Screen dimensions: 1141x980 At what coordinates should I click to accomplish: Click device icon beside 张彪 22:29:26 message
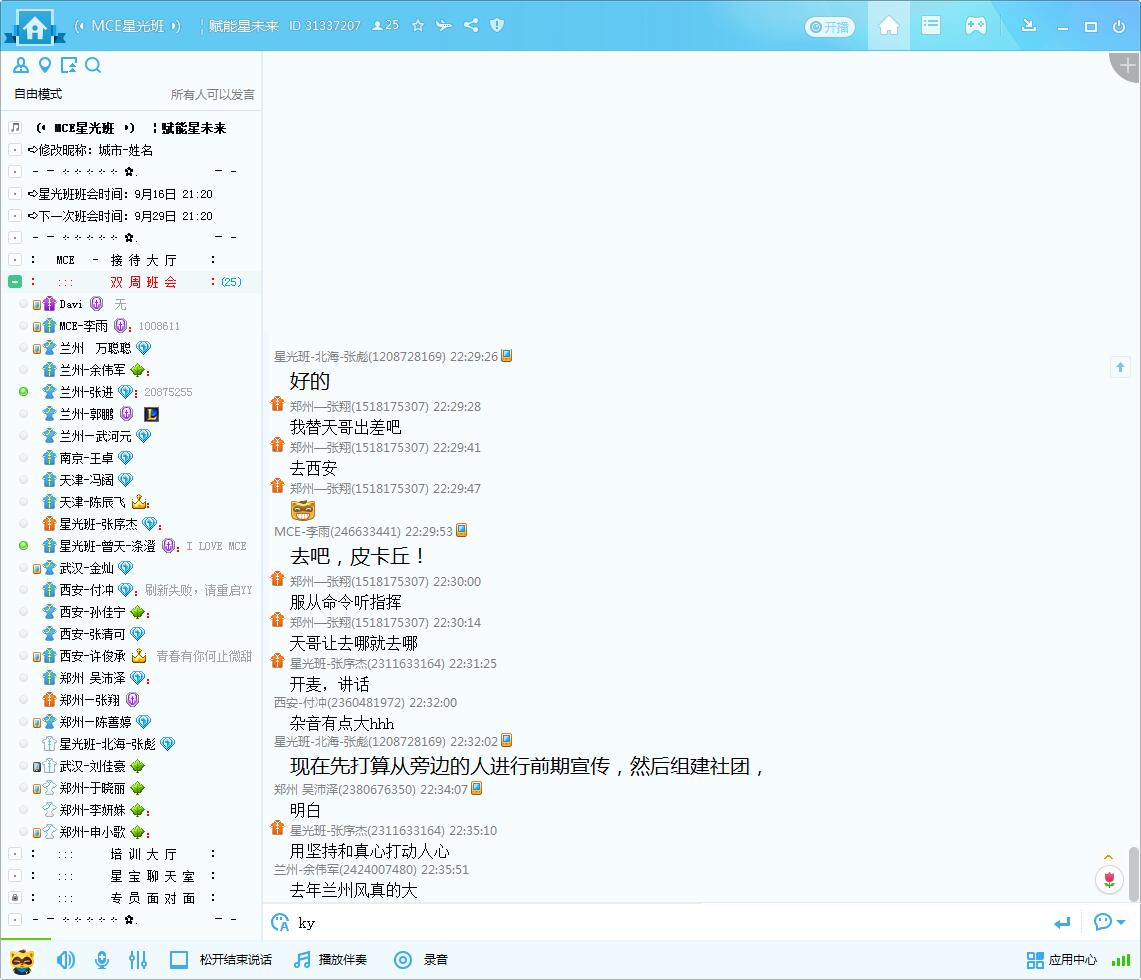[x=506, y=356]
